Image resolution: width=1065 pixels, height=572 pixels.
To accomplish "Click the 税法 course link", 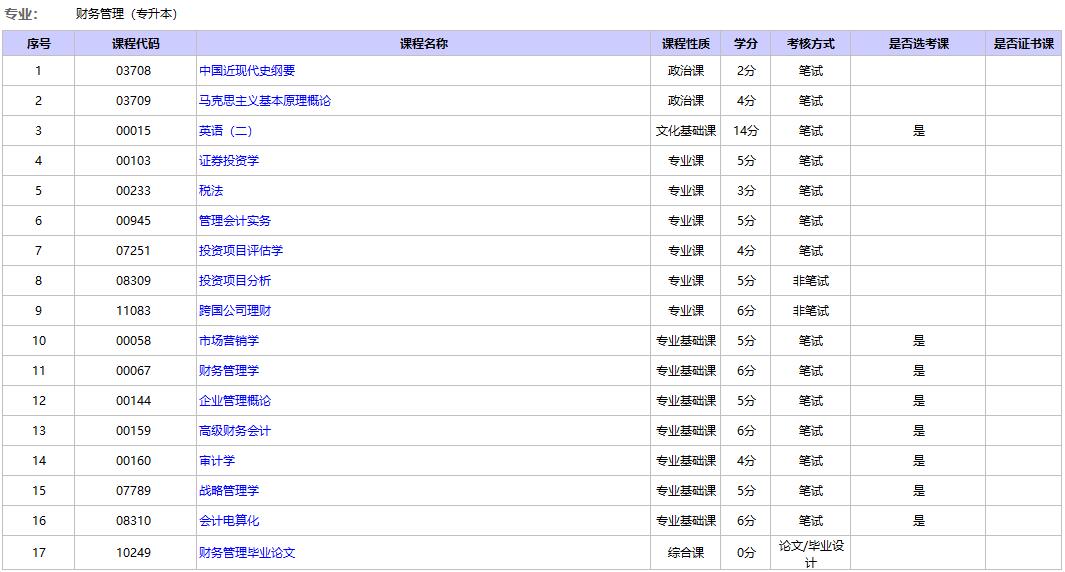I will [x=211, y=190].
